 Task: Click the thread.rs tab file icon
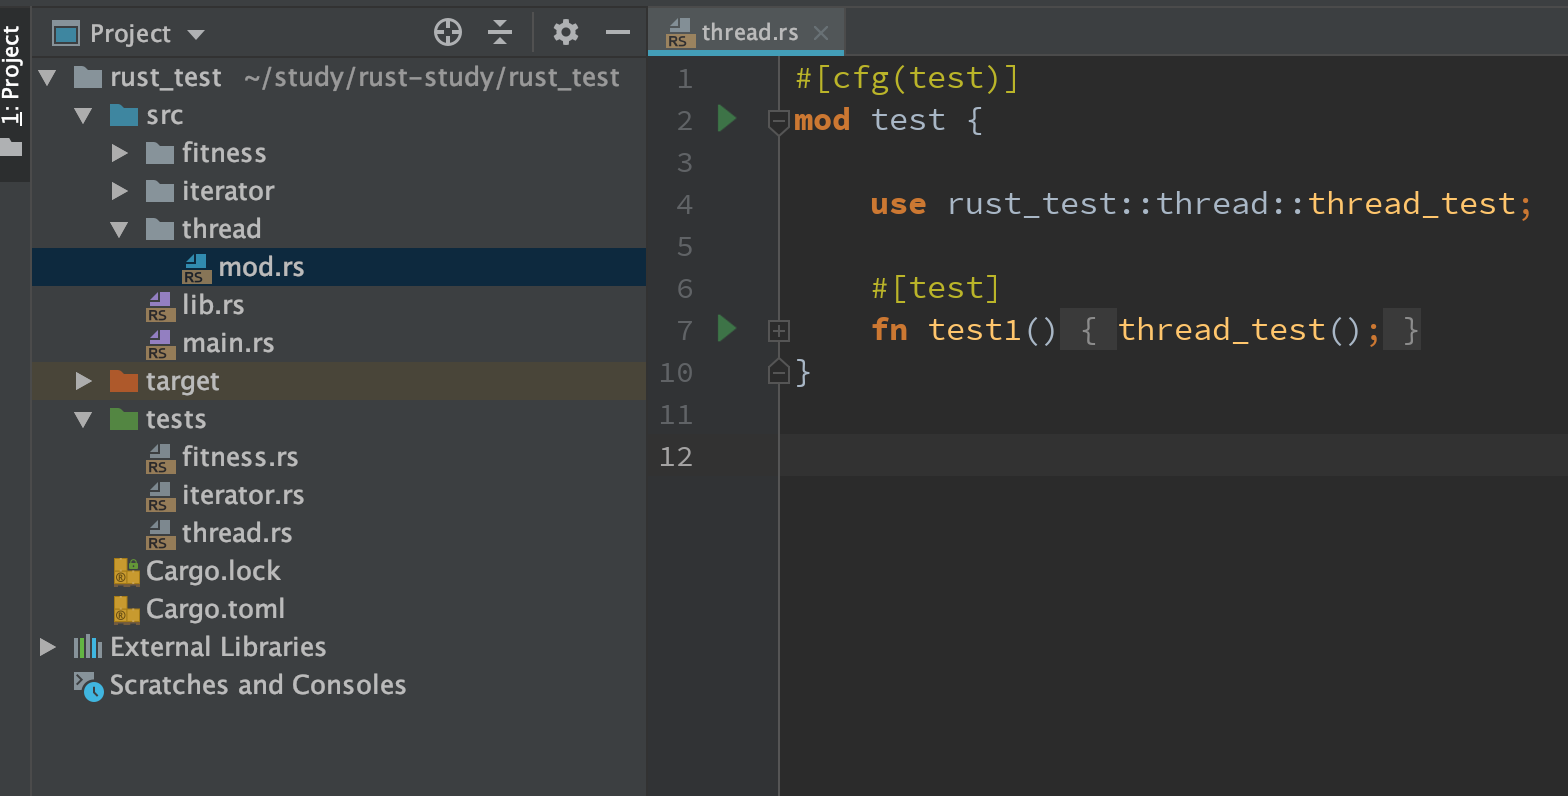tap(679, 33)
